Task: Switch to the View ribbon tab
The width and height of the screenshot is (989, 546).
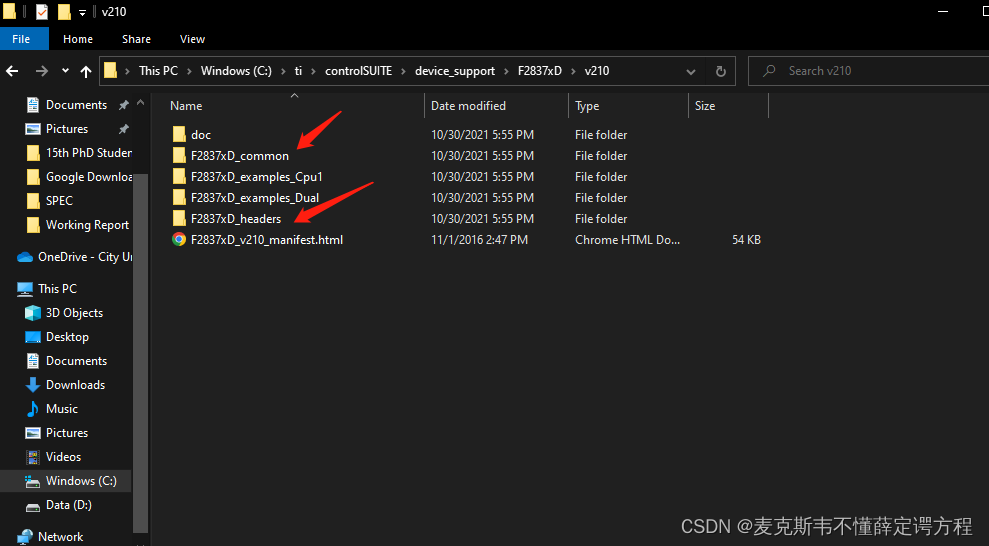Action: (x=192, y=39)
